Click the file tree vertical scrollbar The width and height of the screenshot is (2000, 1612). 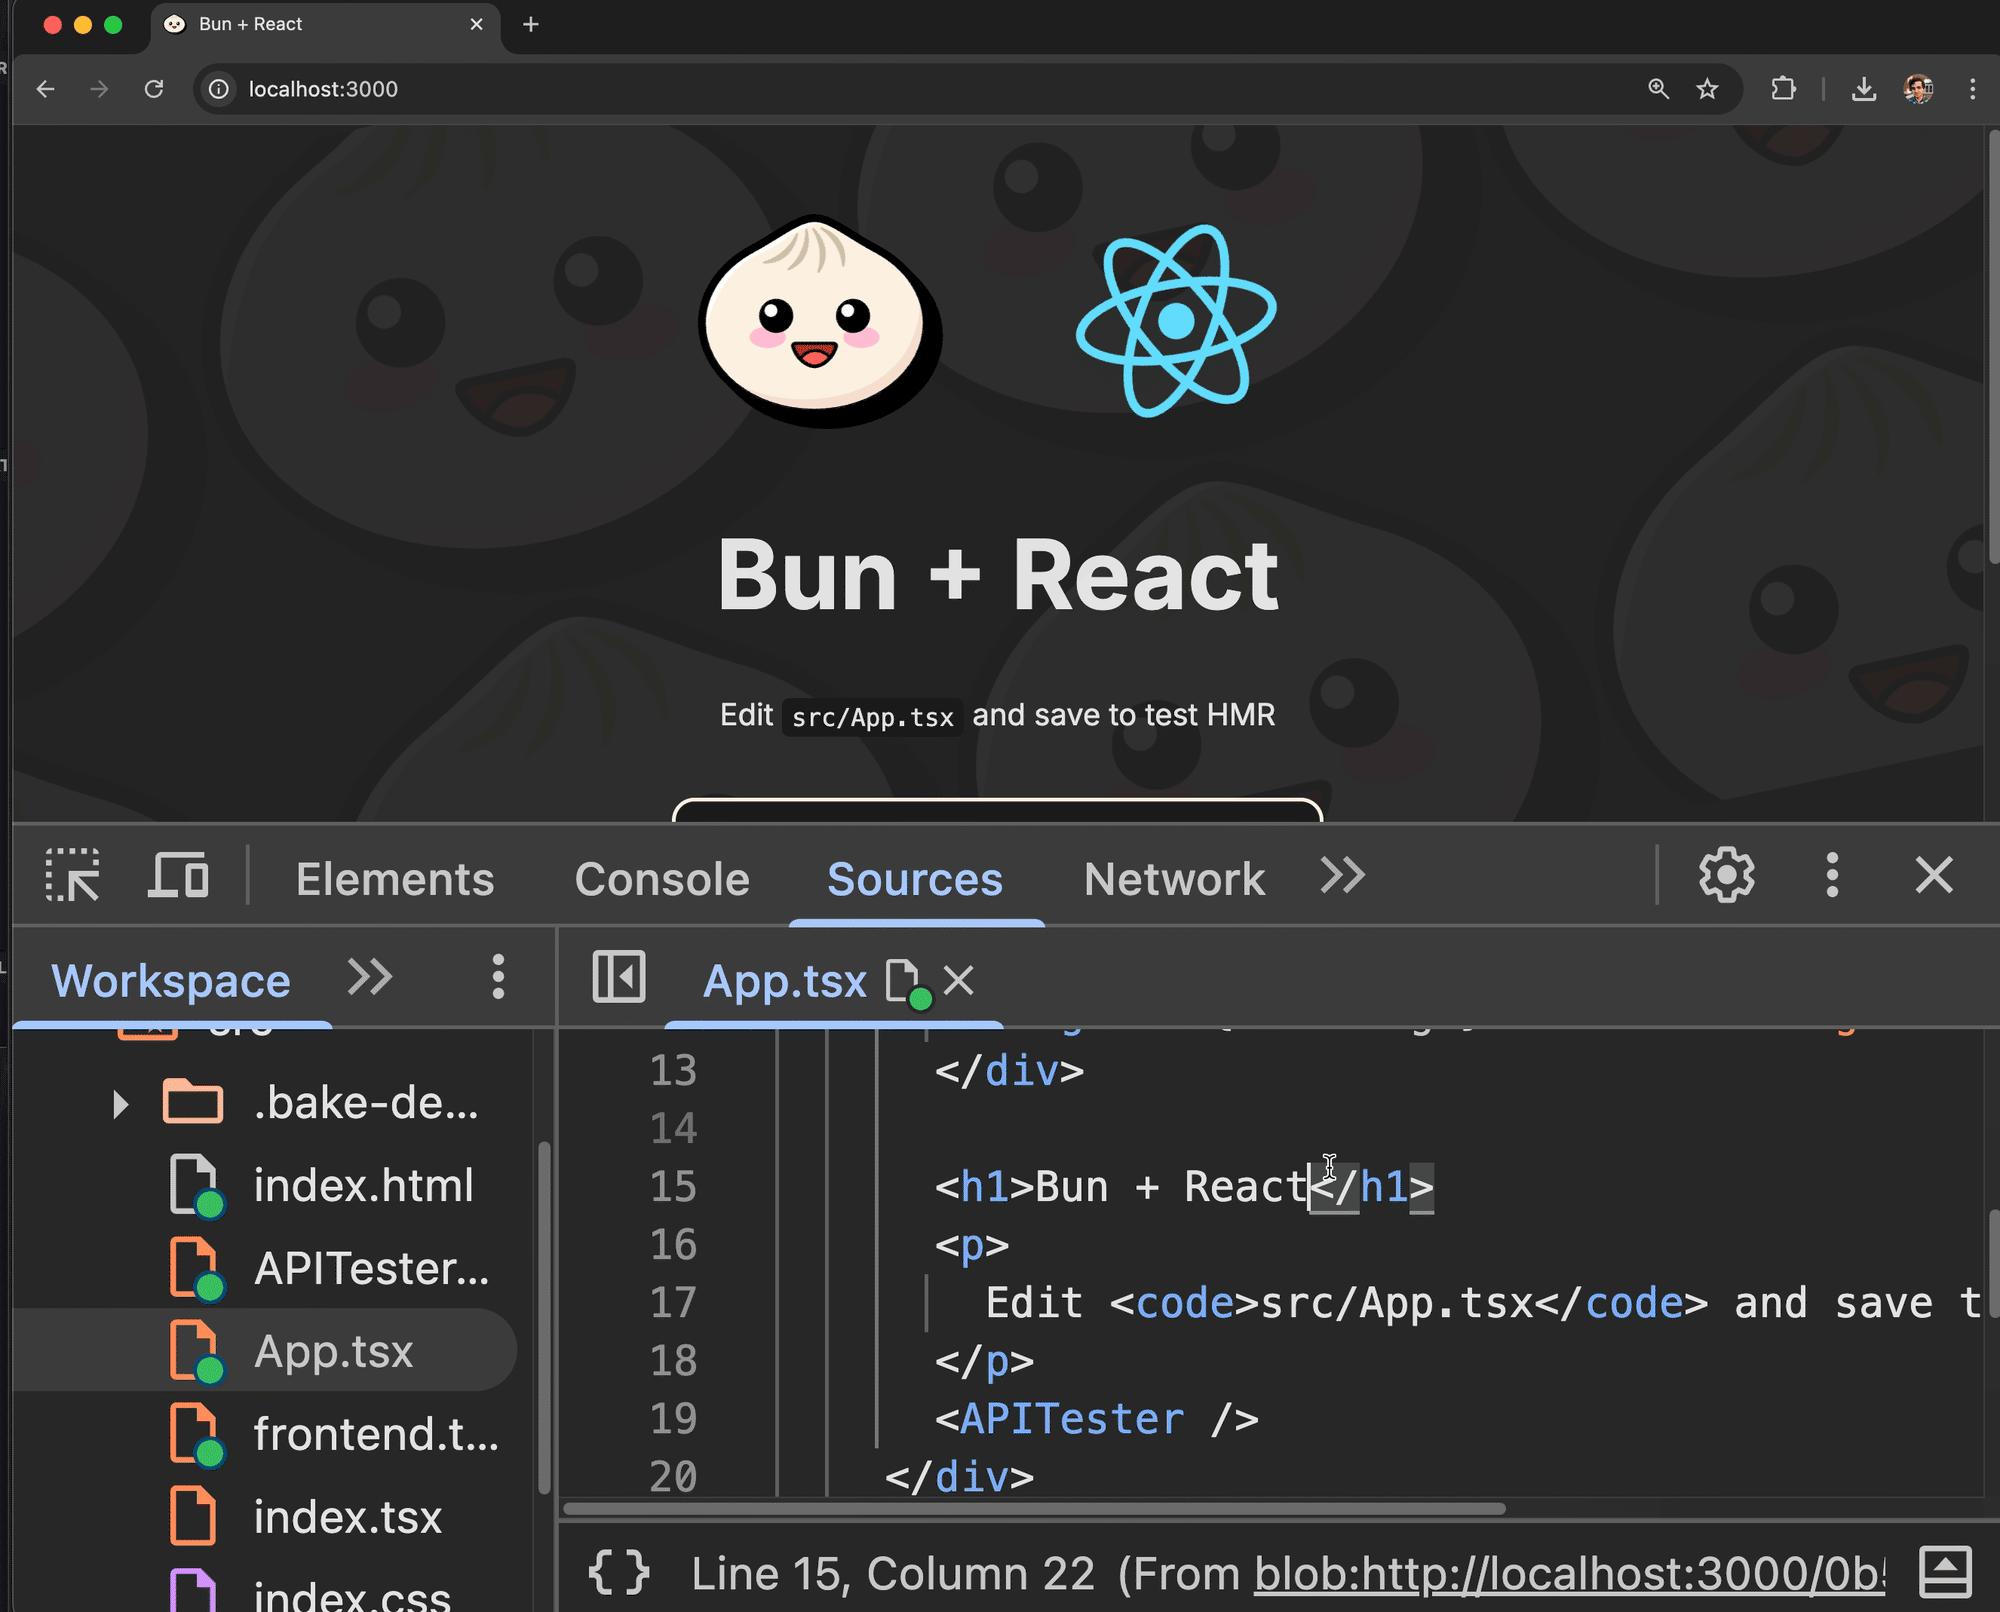click(544, 1317)
